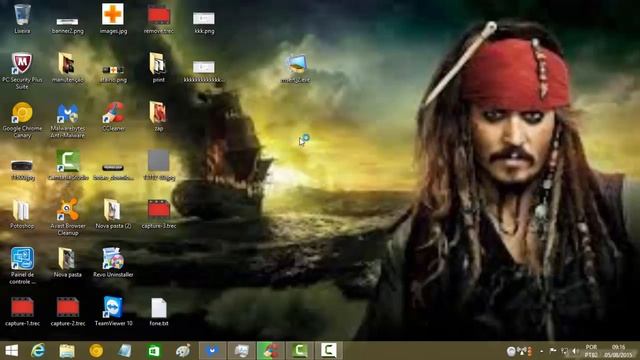
Task: Switch to green Camtasia Studio taskbar button
Action: tap(300, 351)
